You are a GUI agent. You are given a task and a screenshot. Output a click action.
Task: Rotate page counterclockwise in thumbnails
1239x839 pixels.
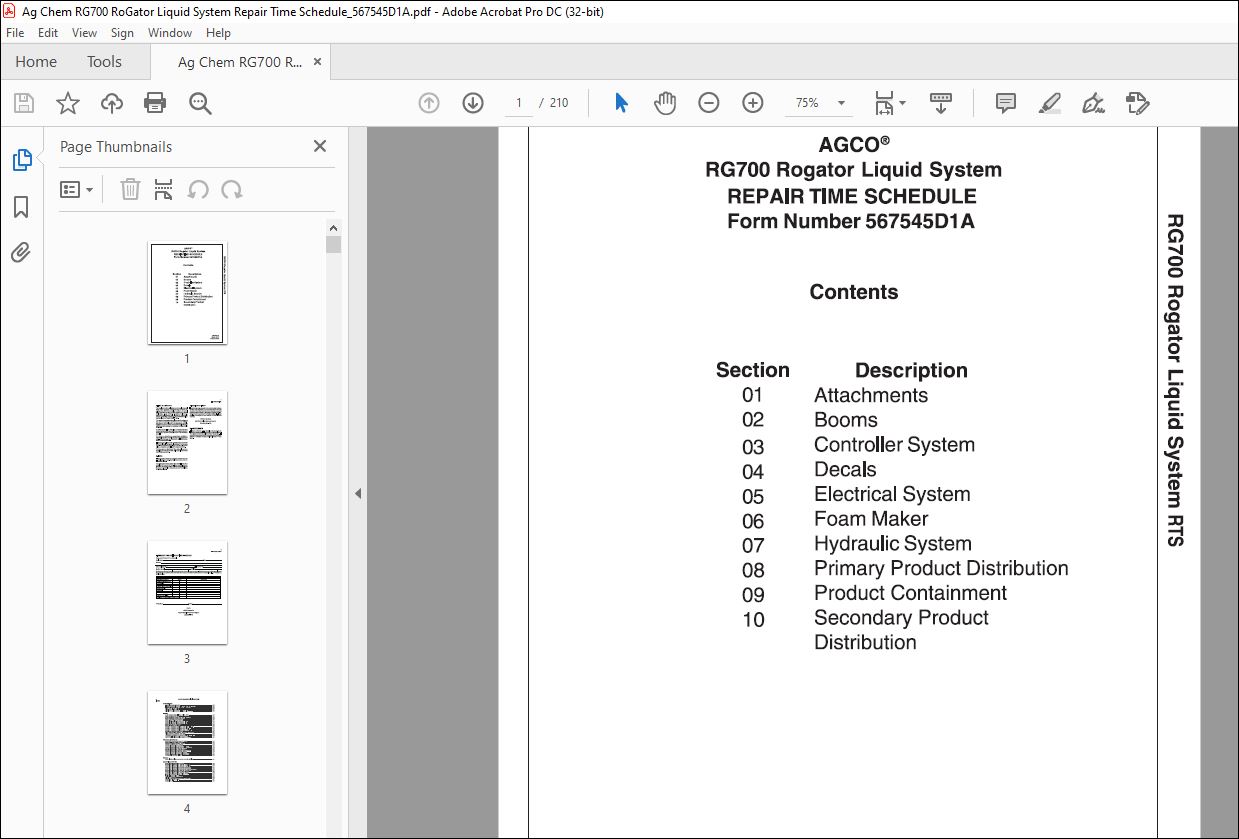pos(198,190)
